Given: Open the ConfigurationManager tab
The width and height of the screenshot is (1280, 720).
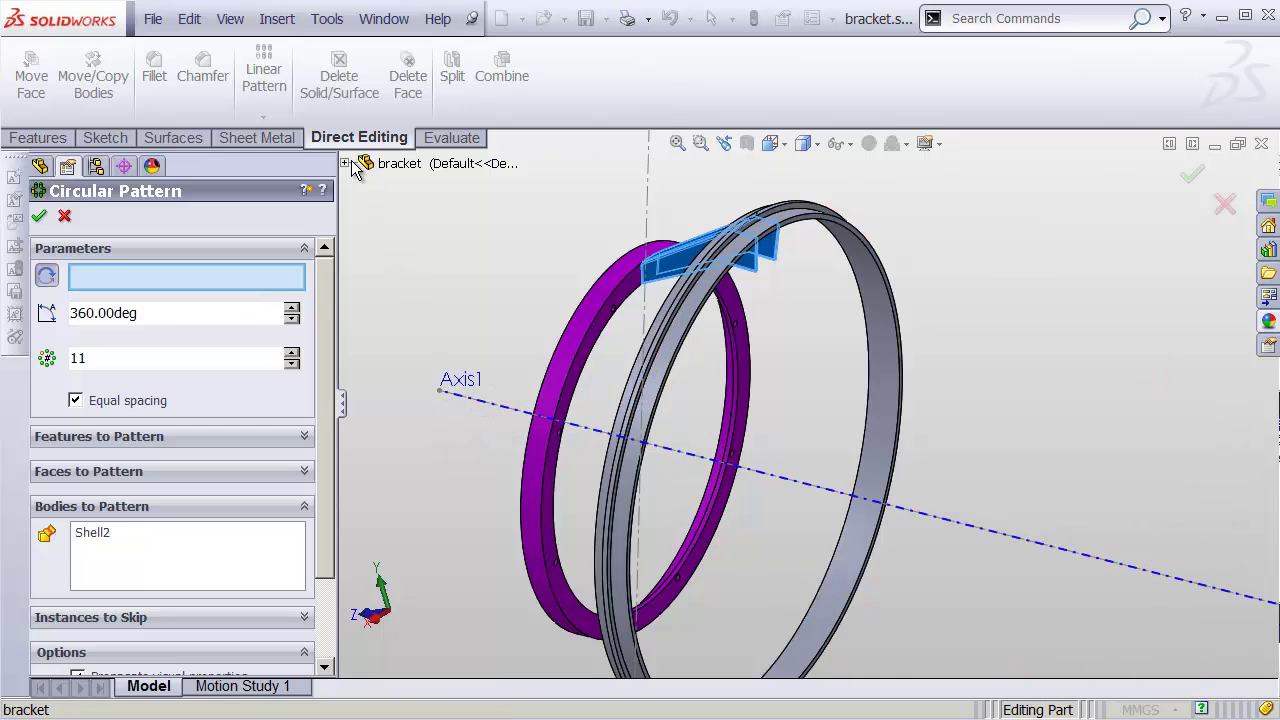Looking at the screenshot, I should click(x=96, y=166).
